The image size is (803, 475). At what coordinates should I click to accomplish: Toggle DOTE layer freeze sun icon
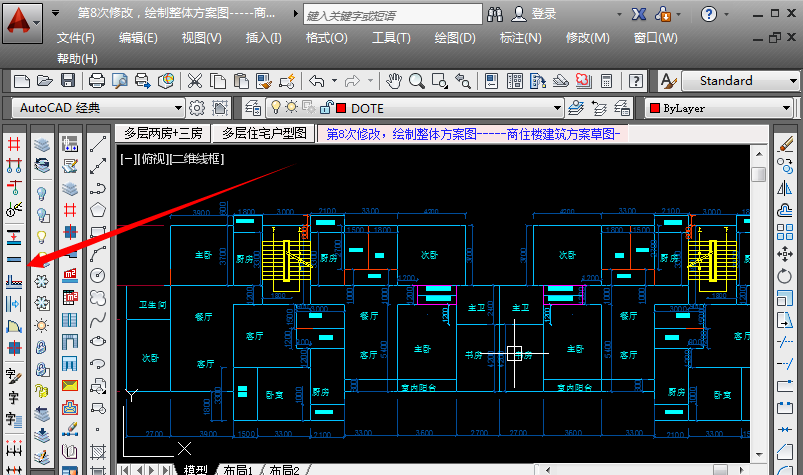click(291, 108)
